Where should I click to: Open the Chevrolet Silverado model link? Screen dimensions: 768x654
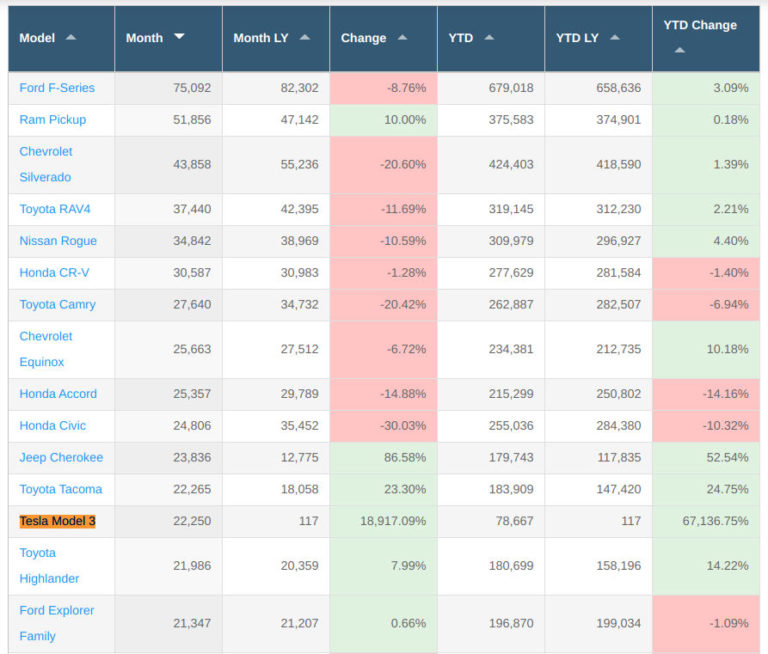[x=46, y=164]
